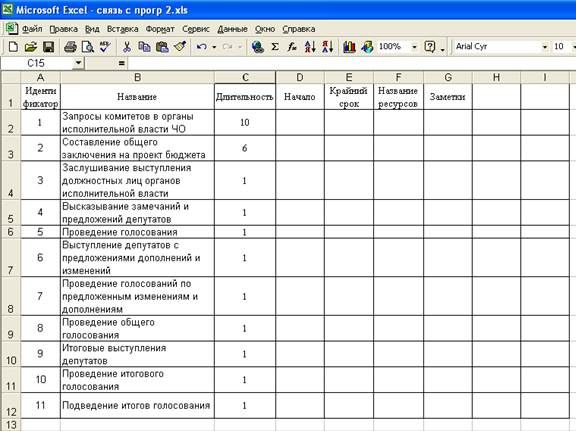The width and height of the screenshot is (576, 431).
Task: Open the Правка menu
Action: click(64, 29)
